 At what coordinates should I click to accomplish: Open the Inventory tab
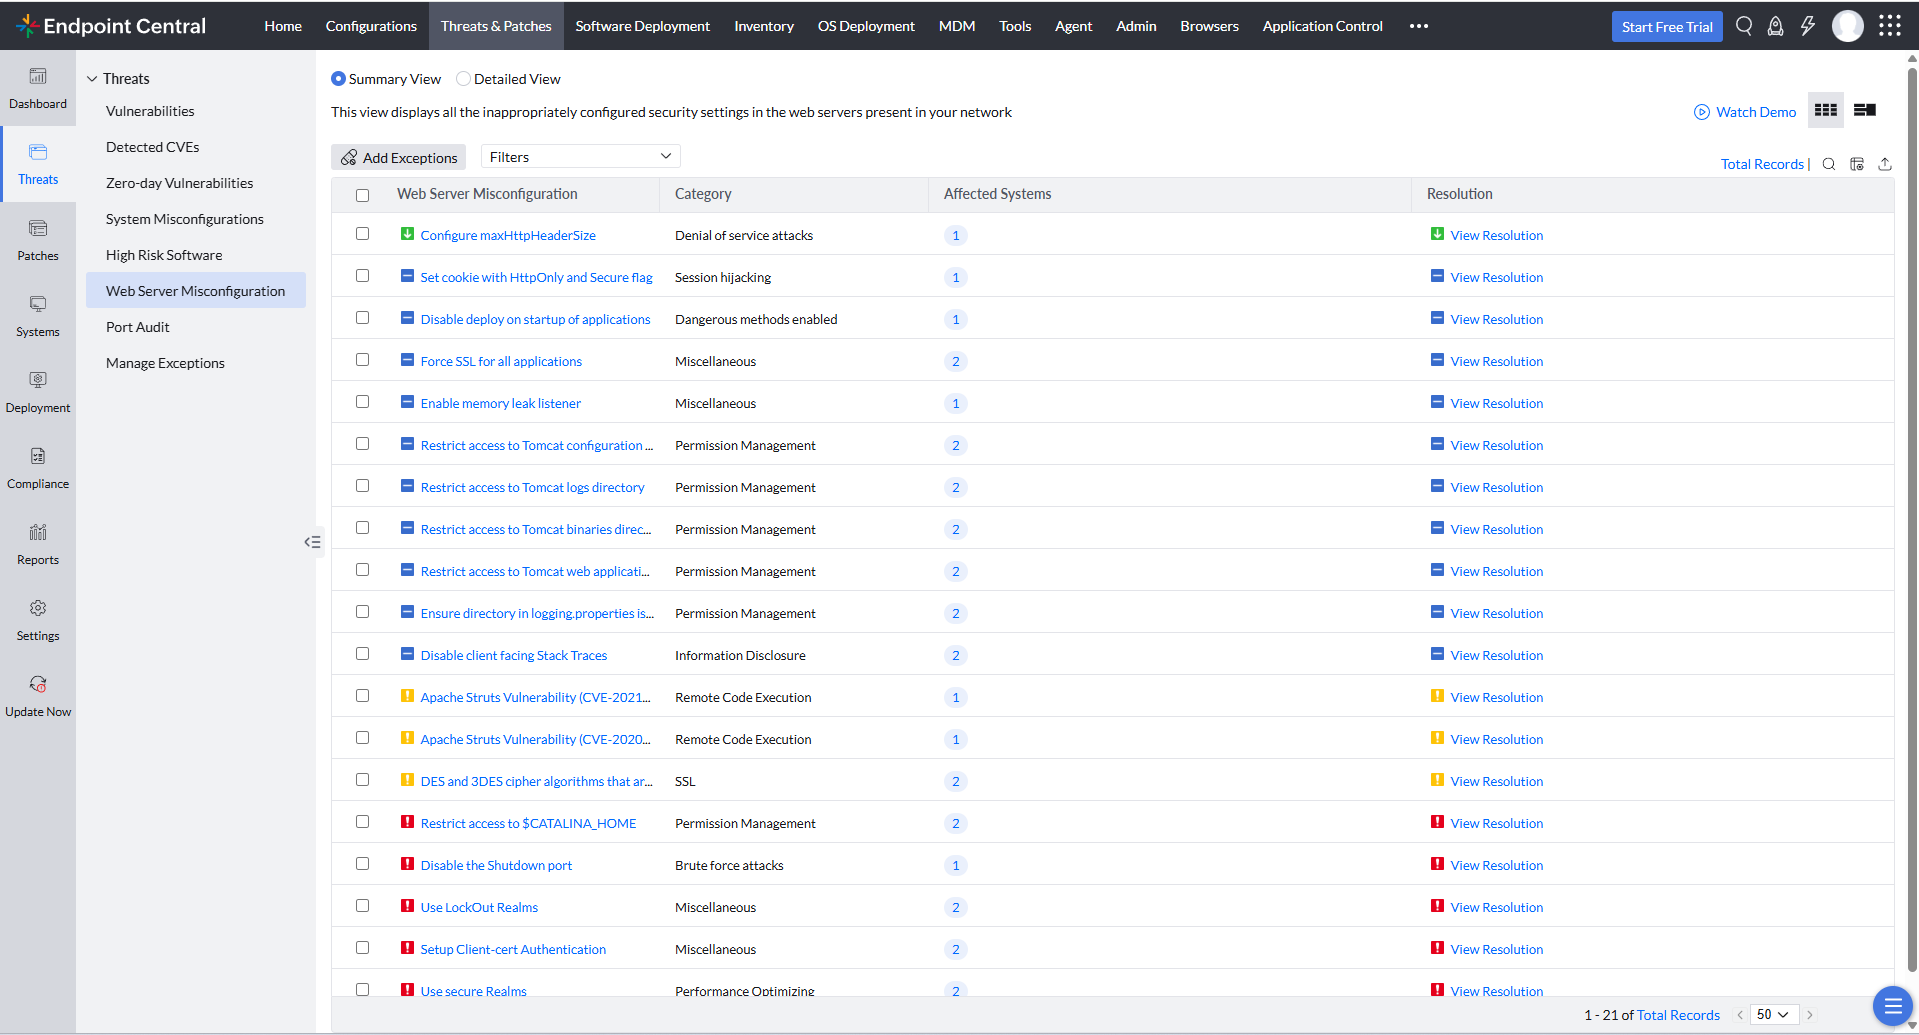[x=764, y=26]
